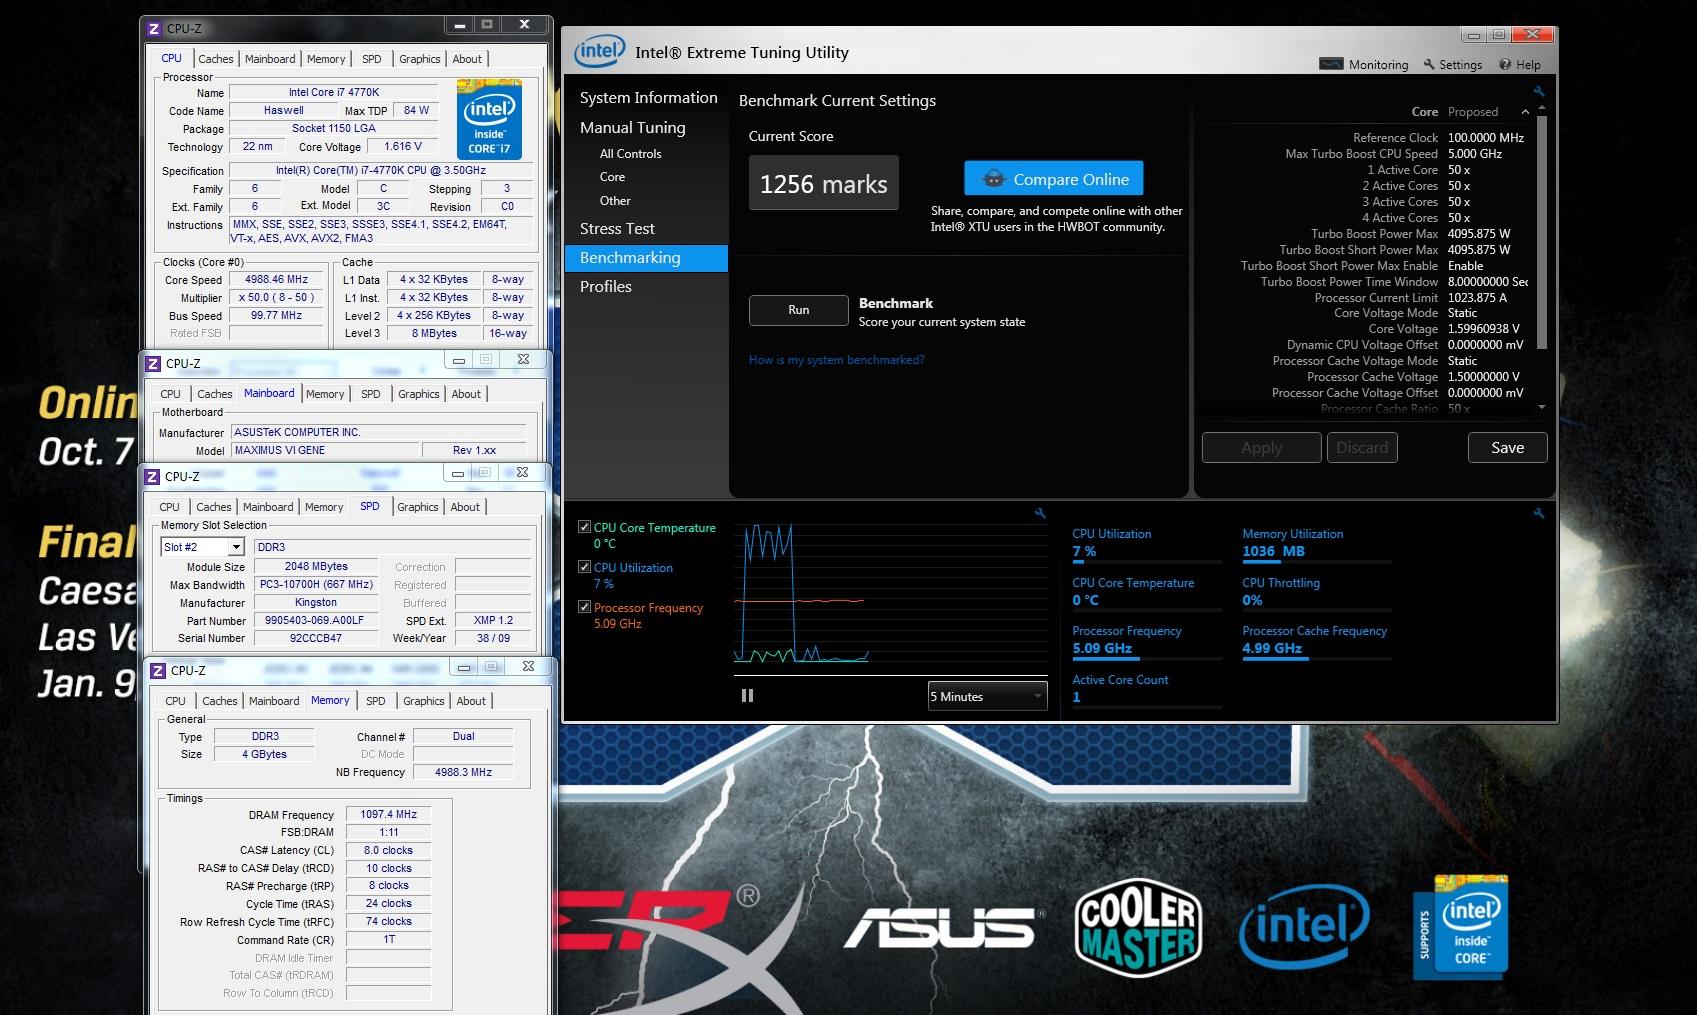Open the Slot #2 memory slot dropdown
1697x1015 pixels.
(202, 547)
